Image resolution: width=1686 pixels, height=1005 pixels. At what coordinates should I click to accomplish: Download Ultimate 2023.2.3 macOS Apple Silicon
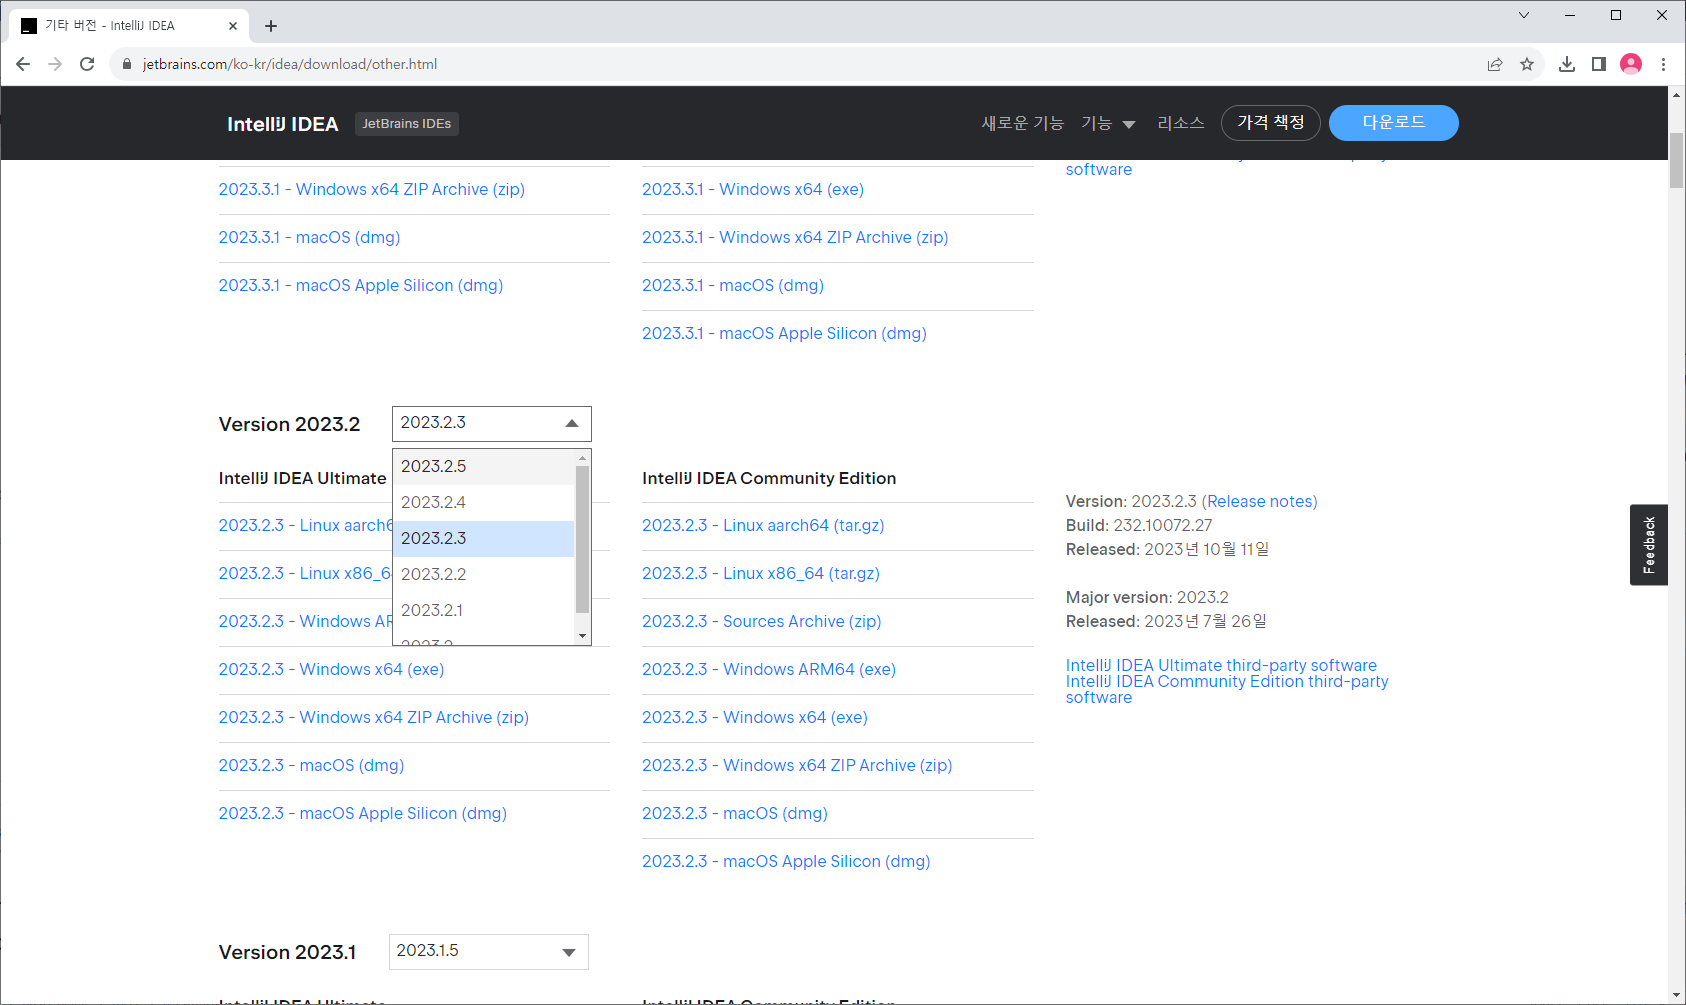(363, 814)
